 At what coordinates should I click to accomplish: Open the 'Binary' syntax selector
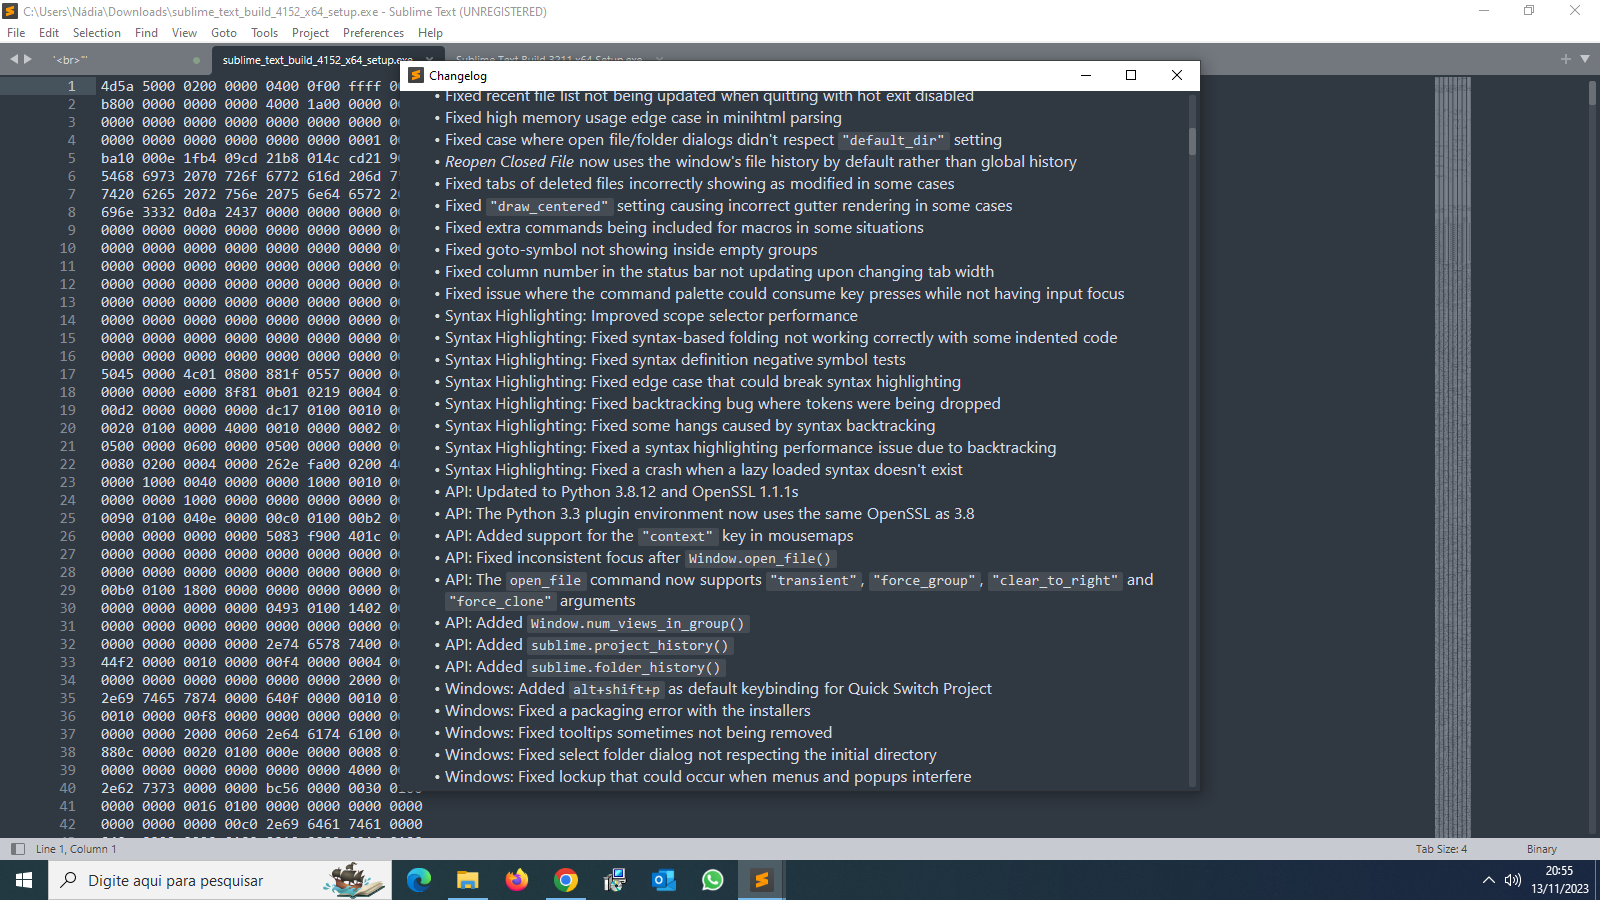pos(1541,849)
